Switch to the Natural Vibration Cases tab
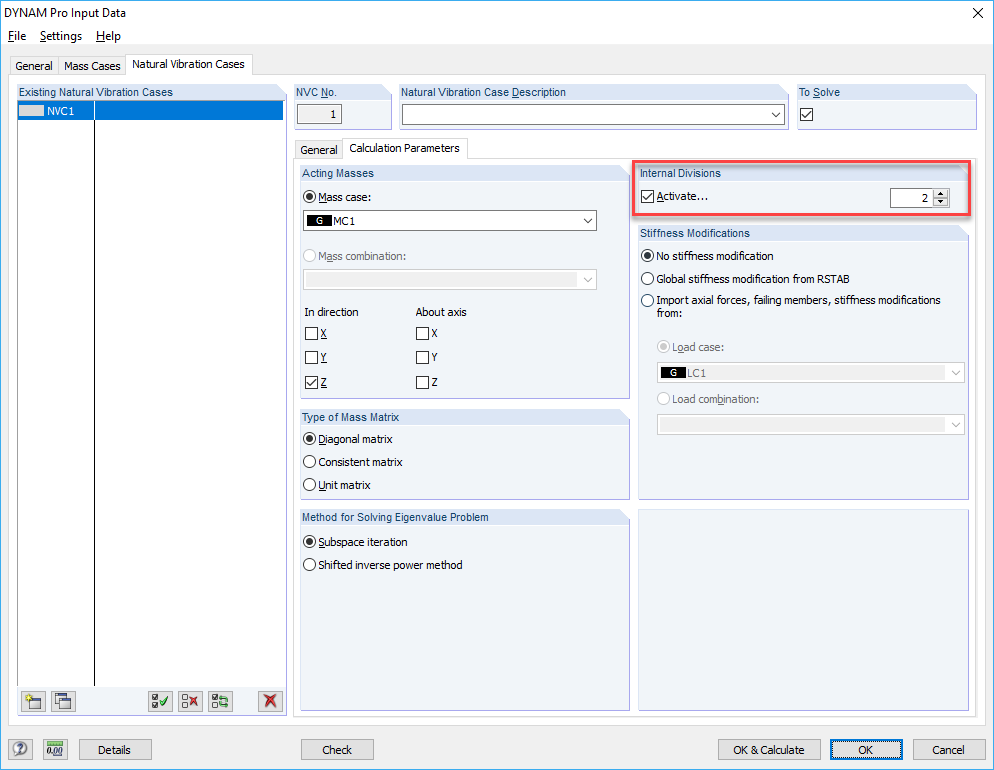Screen dimensions: 994x770 [x=188, y=64]
